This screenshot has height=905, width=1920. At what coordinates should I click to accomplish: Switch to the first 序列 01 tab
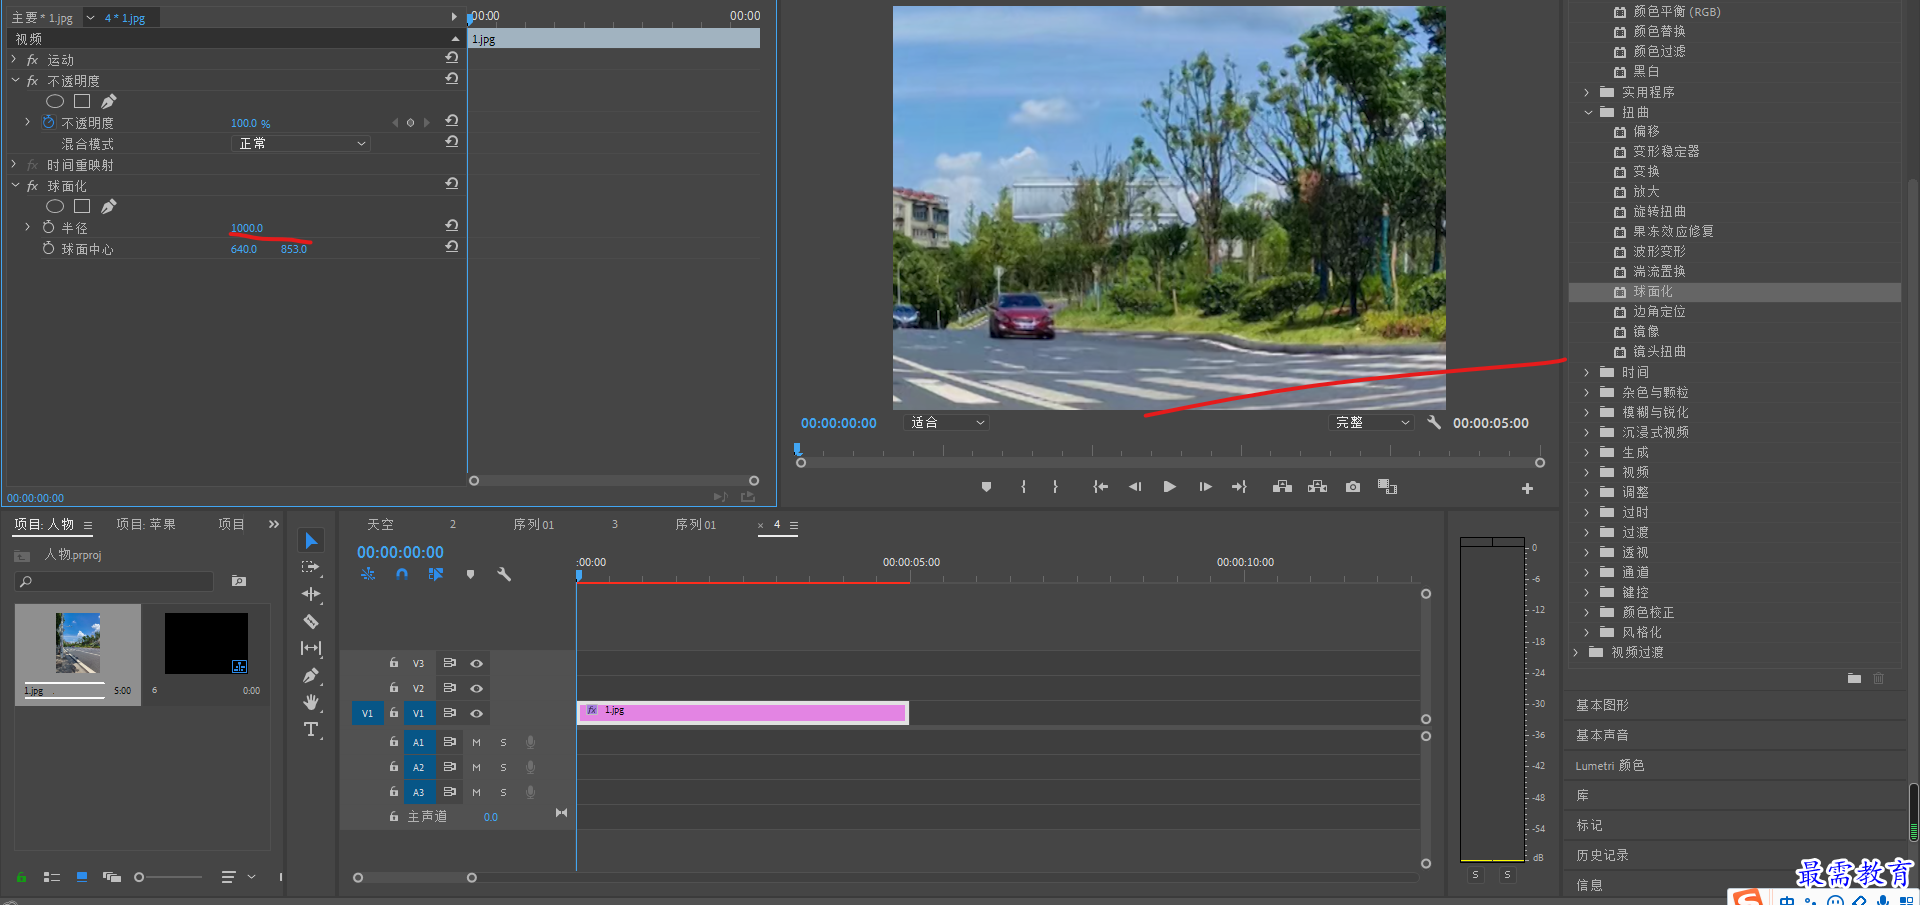pos(533,524)
